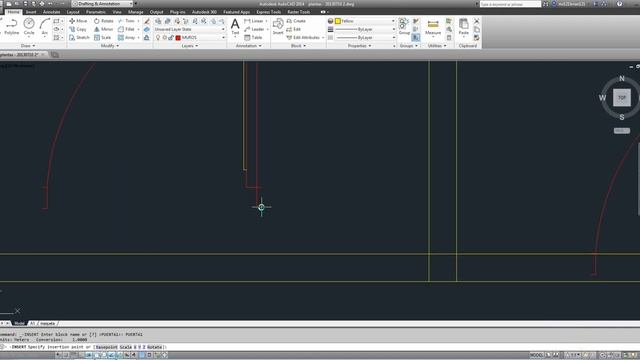This screenshot has height=360, width=640.
Task: Switch to the Insert ribbon tab
Action: pyautogui.click(x=31, y=12)
